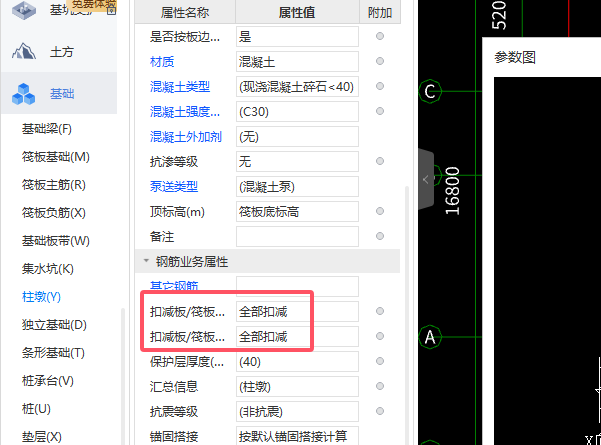Screen dimensions: 601x445
Task: Click the 基坑 module icon at top
Action: (x=24, y=10)
